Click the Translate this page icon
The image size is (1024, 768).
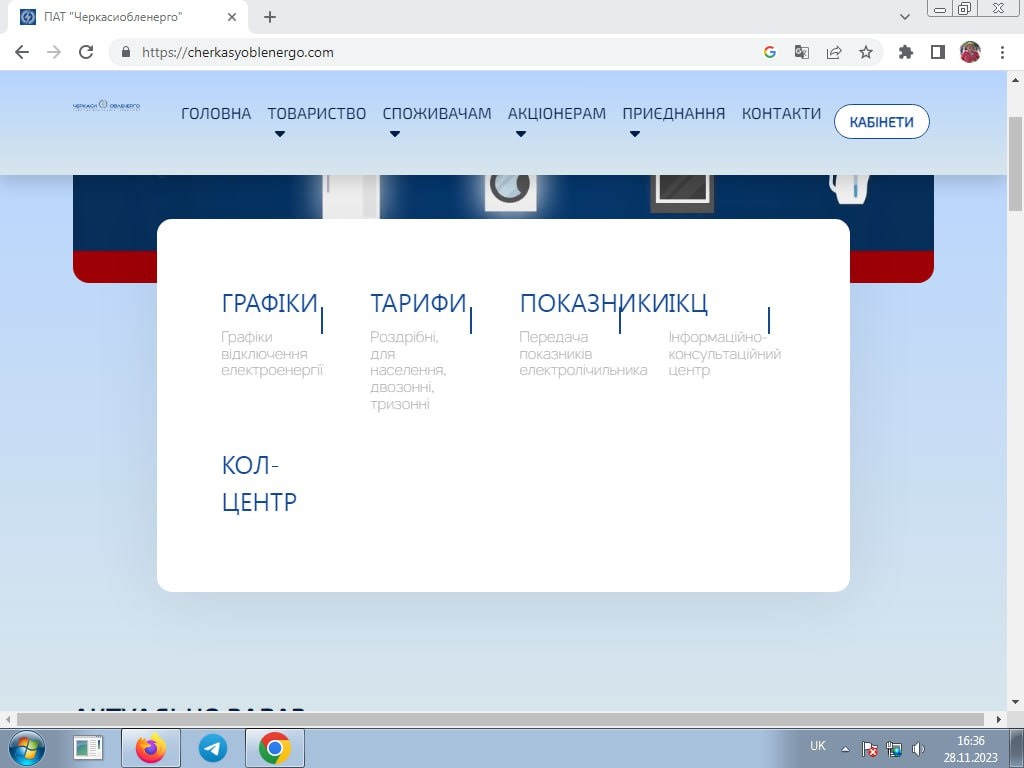coord(801,53)
